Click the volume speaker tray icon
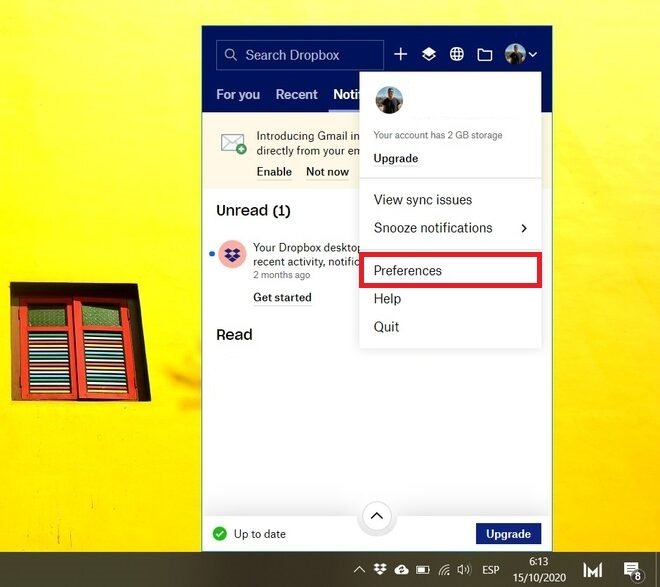 (464, 570)
